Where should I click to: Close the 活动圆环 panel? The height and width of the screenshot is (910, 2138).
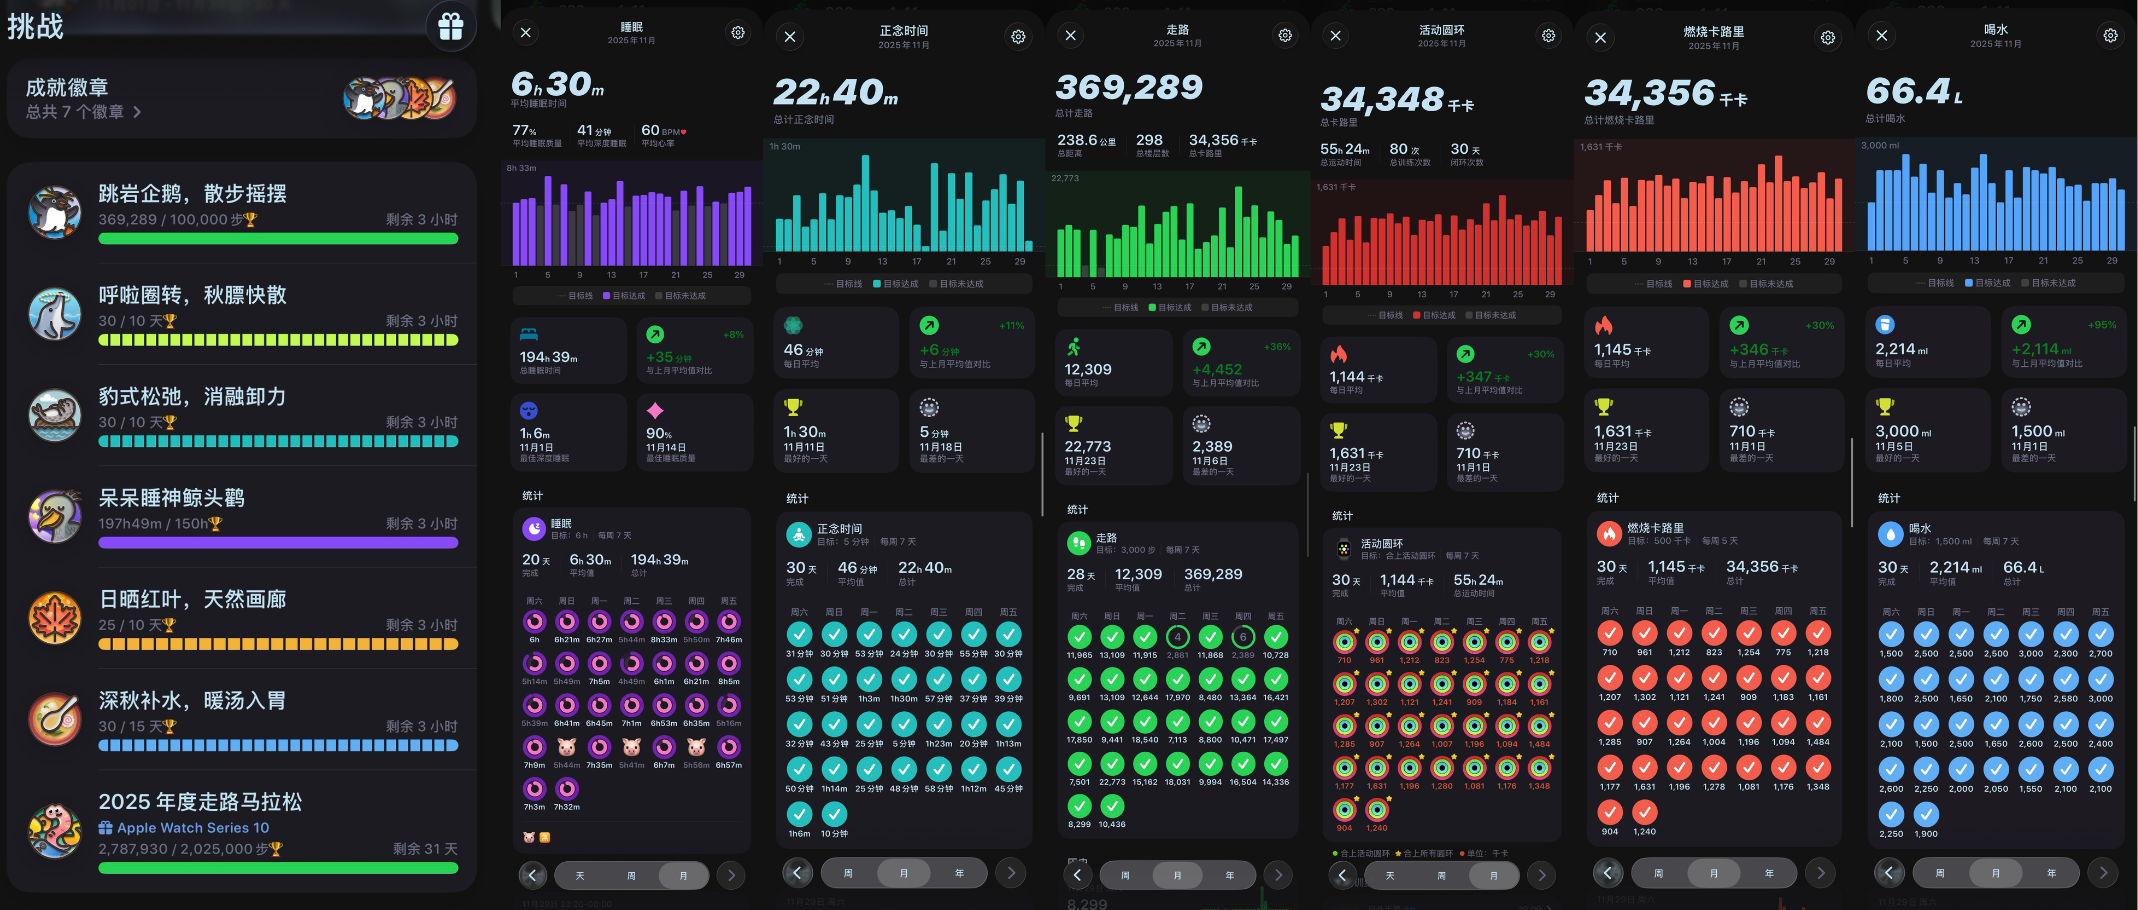tap(1334, 35)
